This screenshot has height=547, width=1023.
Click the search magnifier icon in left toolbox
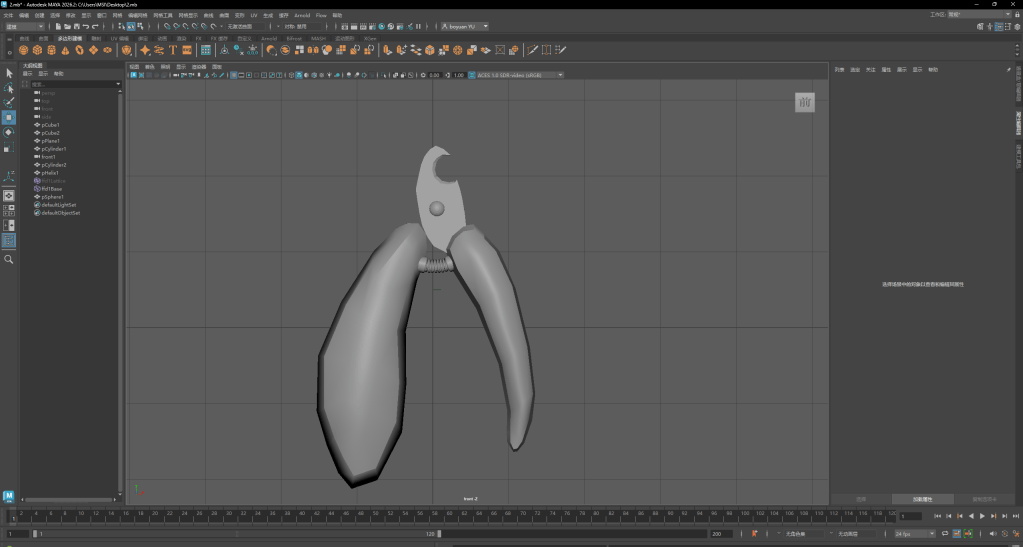(9, 259)
